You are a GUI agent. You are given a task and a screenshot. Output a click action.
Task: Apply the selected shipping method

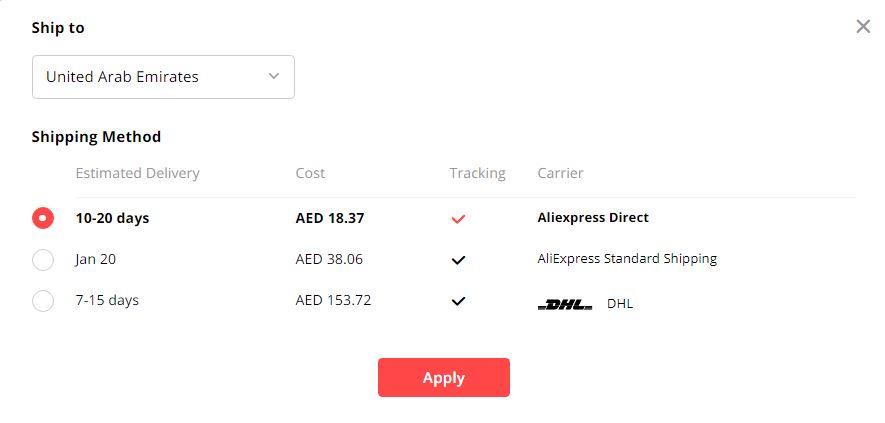pyautogui.click(x=444, y=377)
